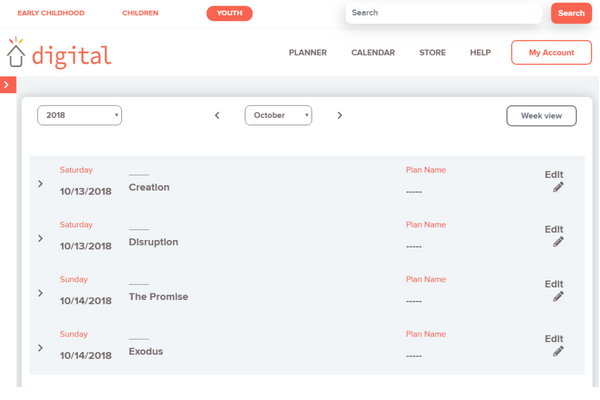Image resolution: width=600 pixels, height=400 pixels.
Task: Click the Disruption lesson title
Action: [153, 242]
